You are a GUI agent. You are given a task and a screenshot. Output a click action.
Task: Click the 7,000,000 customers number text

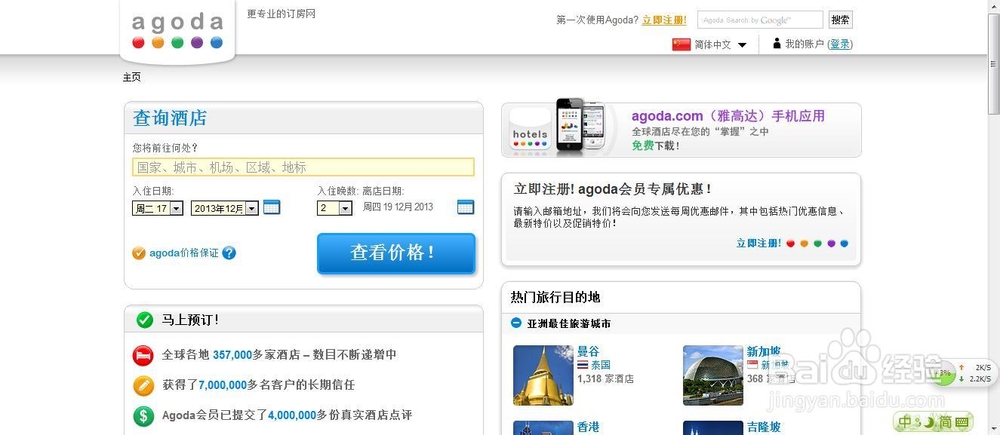[223, 385]
